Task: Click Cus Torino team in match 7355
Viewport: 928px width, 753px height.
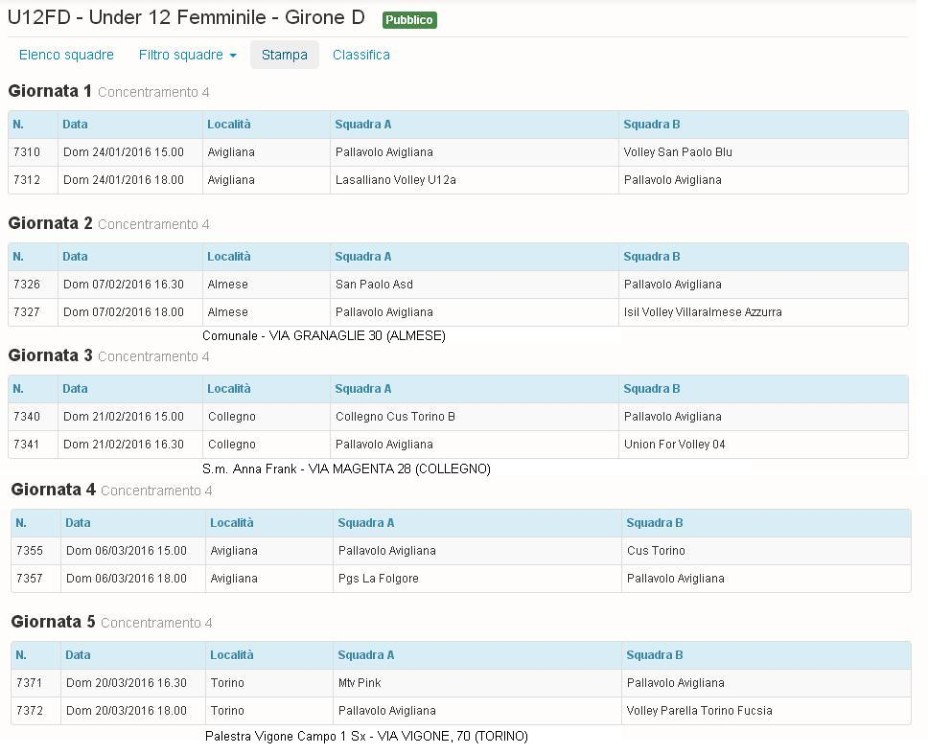Action: click(656, 551)
